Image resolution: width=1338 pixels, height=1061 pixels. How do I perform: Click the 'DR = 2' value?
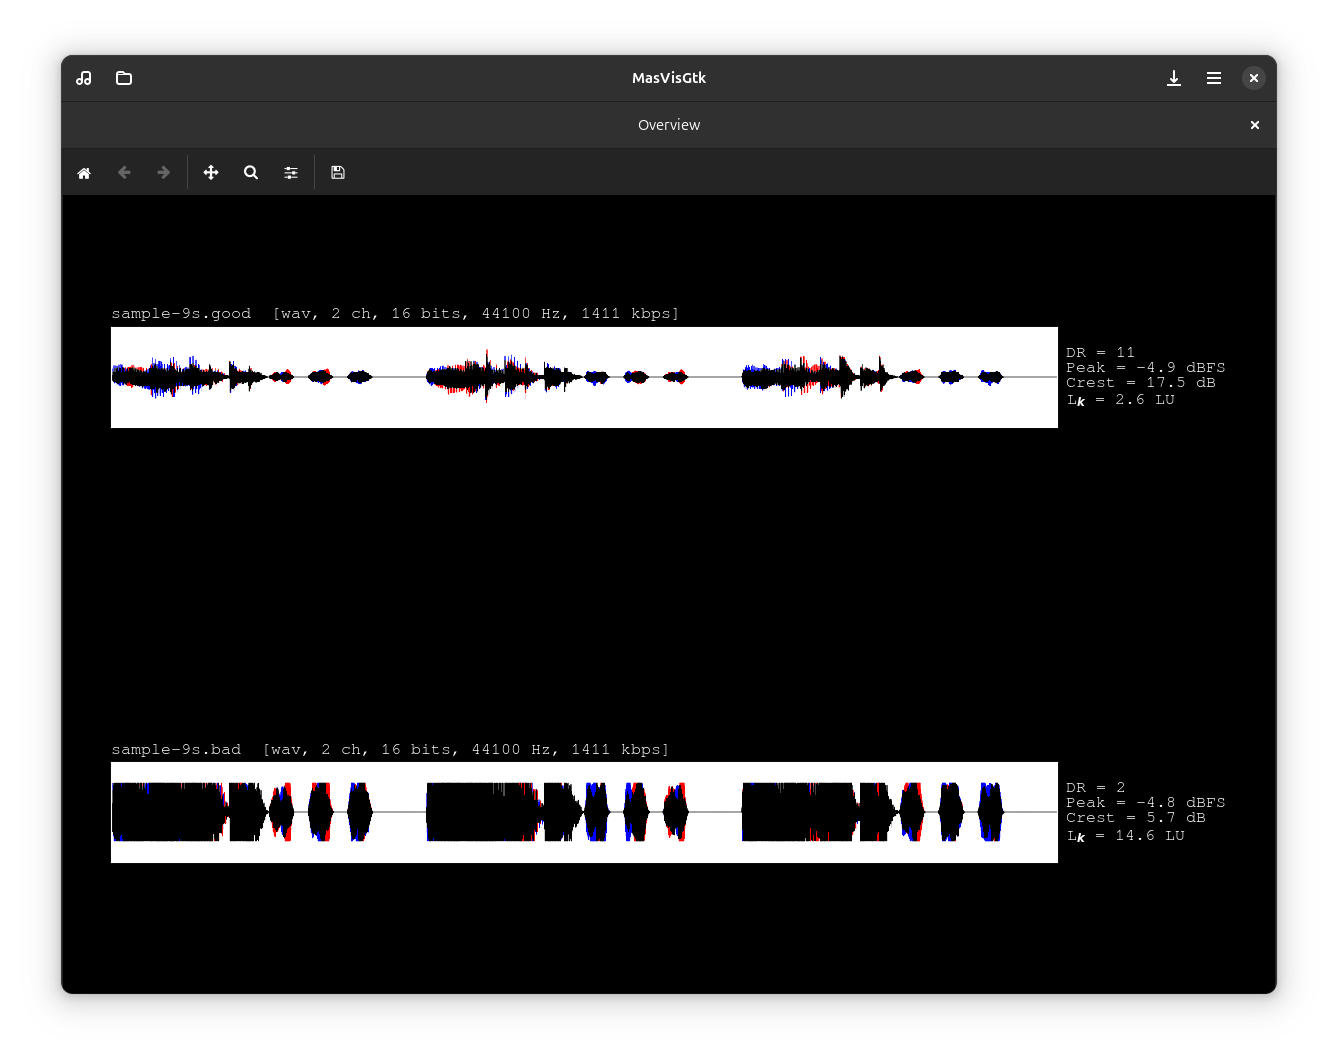coord(1095,787)
